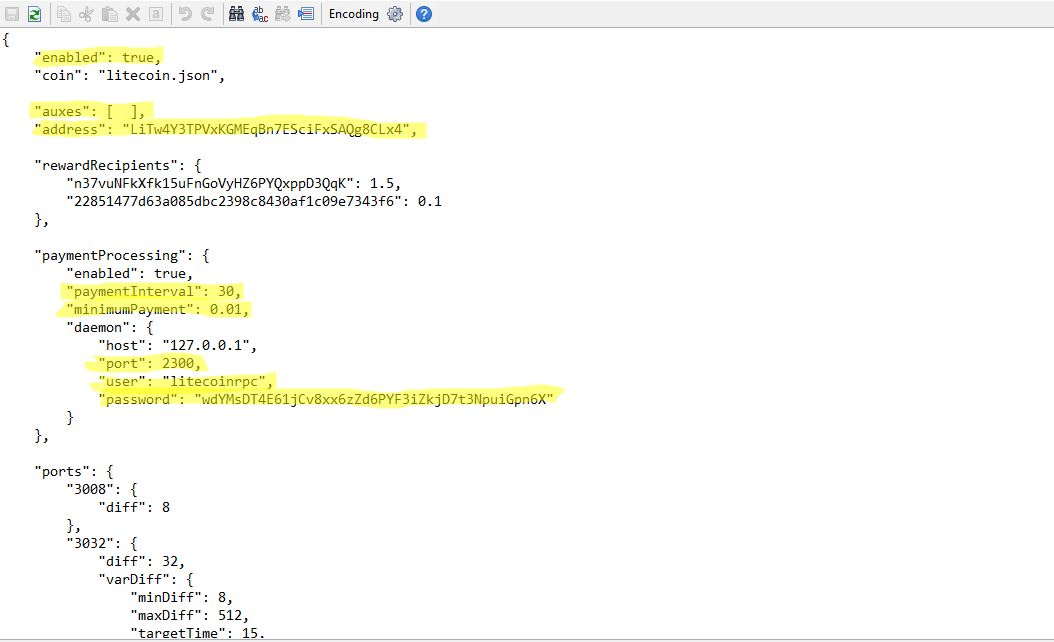Screen dimensions: 1054x642
Task: Click the "ports": { line
Action: 74,472
